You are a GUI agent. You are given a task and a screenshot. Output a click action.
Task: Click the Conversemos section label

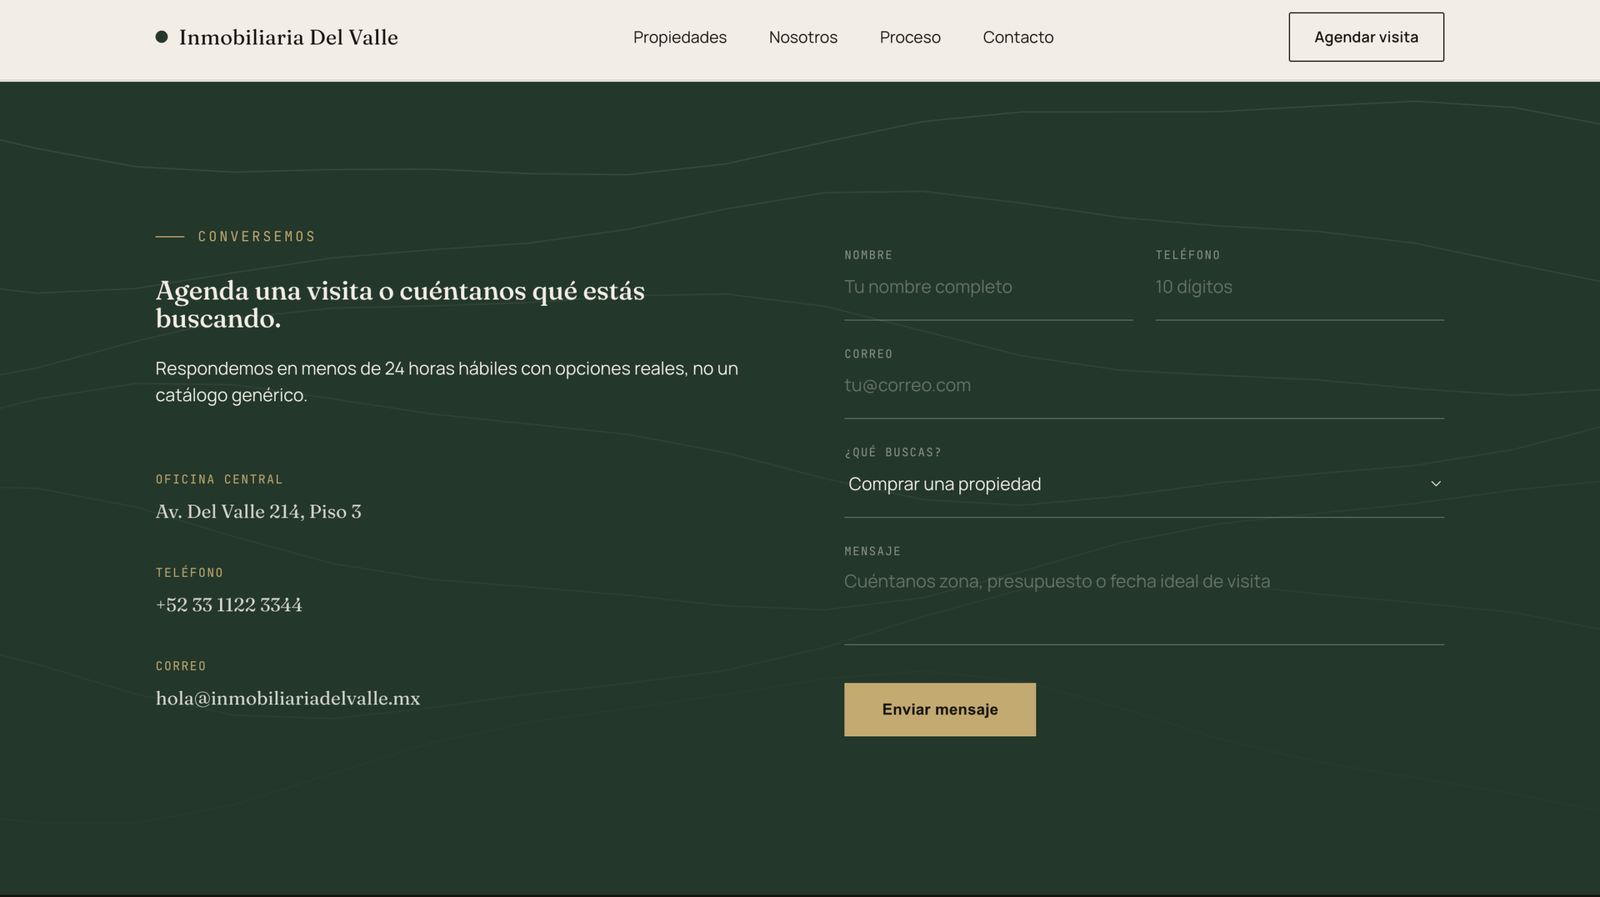click(256, 237)
